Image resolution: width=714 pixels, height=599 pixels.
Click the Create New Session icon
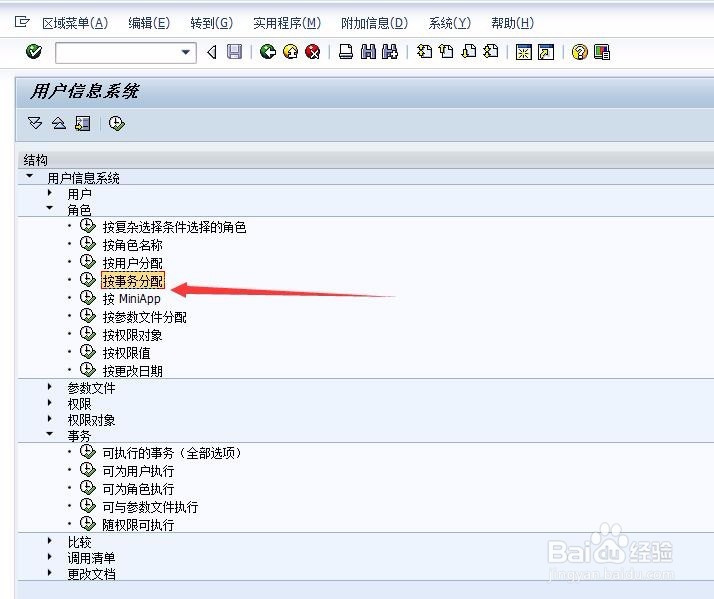tap(524, 52)
